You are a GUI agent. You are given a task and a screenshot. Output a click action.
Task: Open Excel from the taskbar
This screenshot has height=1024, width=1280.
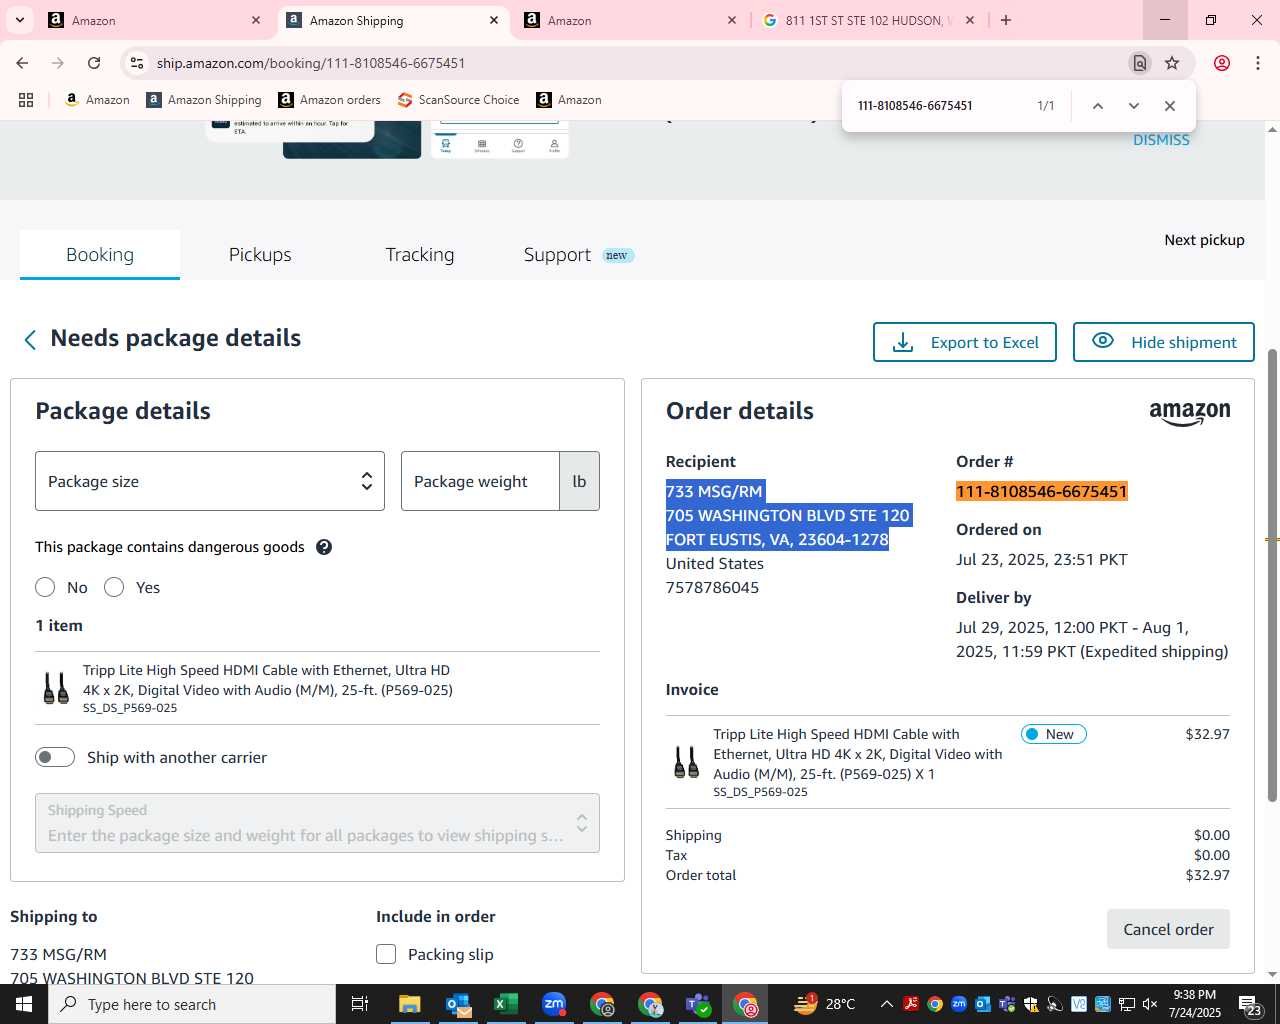(x=506, y=1004)
